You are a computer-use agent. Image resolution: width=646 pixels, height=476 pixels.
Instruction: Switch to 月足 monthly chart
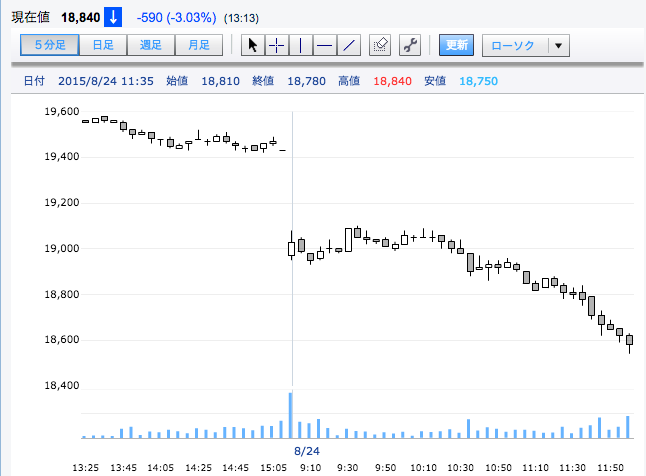[199, 45]
